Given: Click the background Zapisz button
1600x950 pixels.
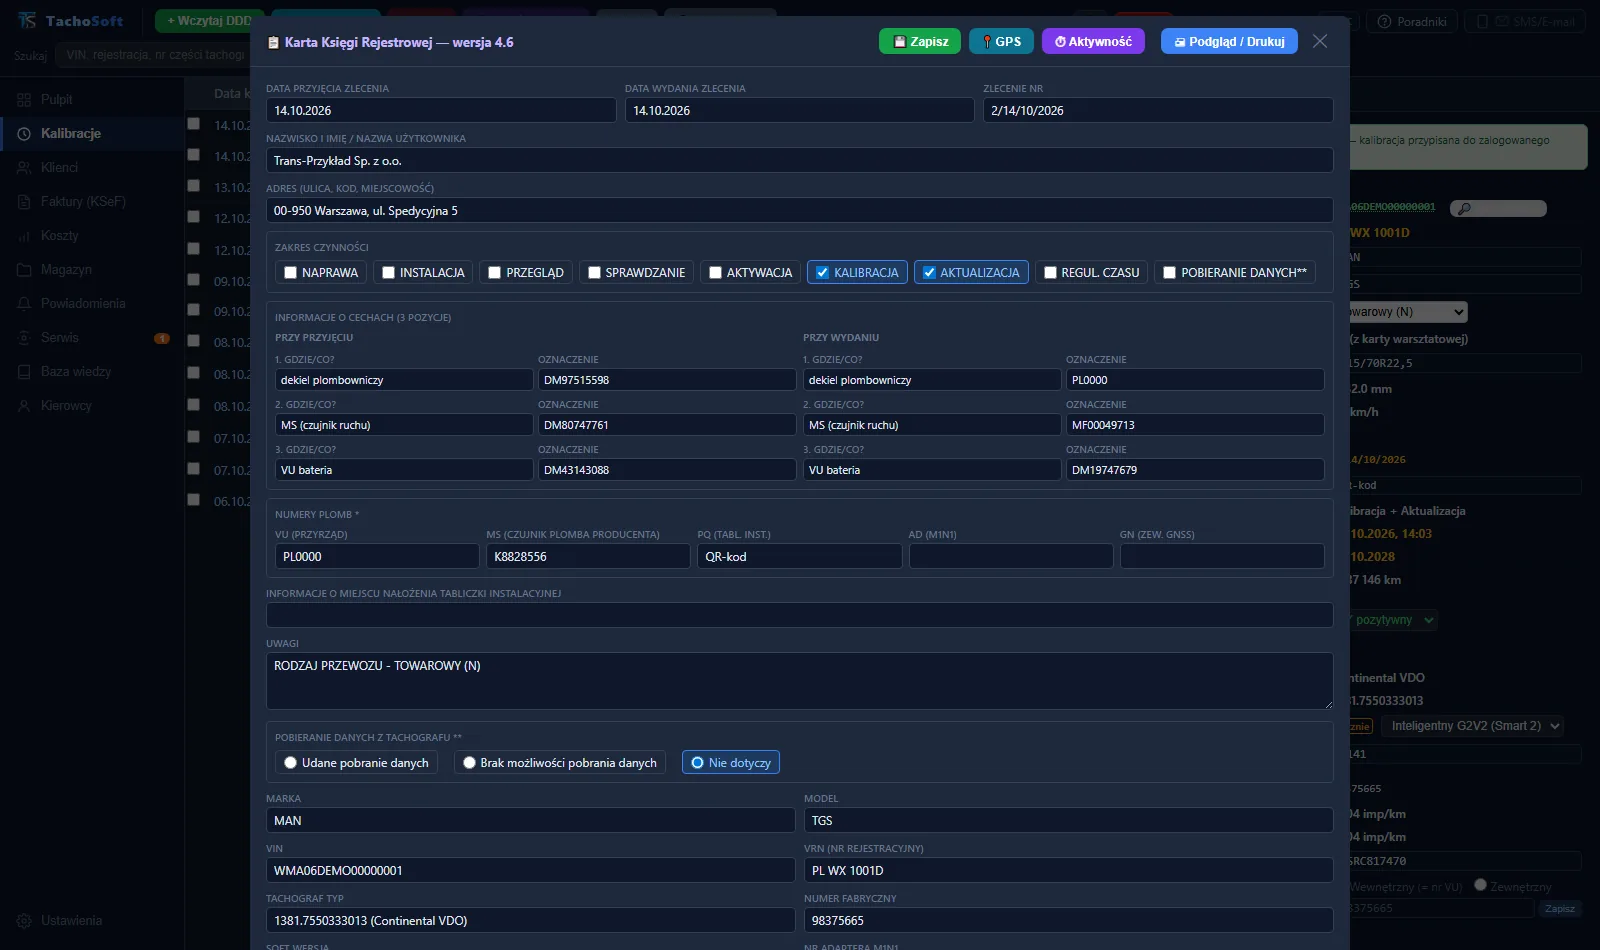Looking at the screenshot, I should [x=1559, y=908].
